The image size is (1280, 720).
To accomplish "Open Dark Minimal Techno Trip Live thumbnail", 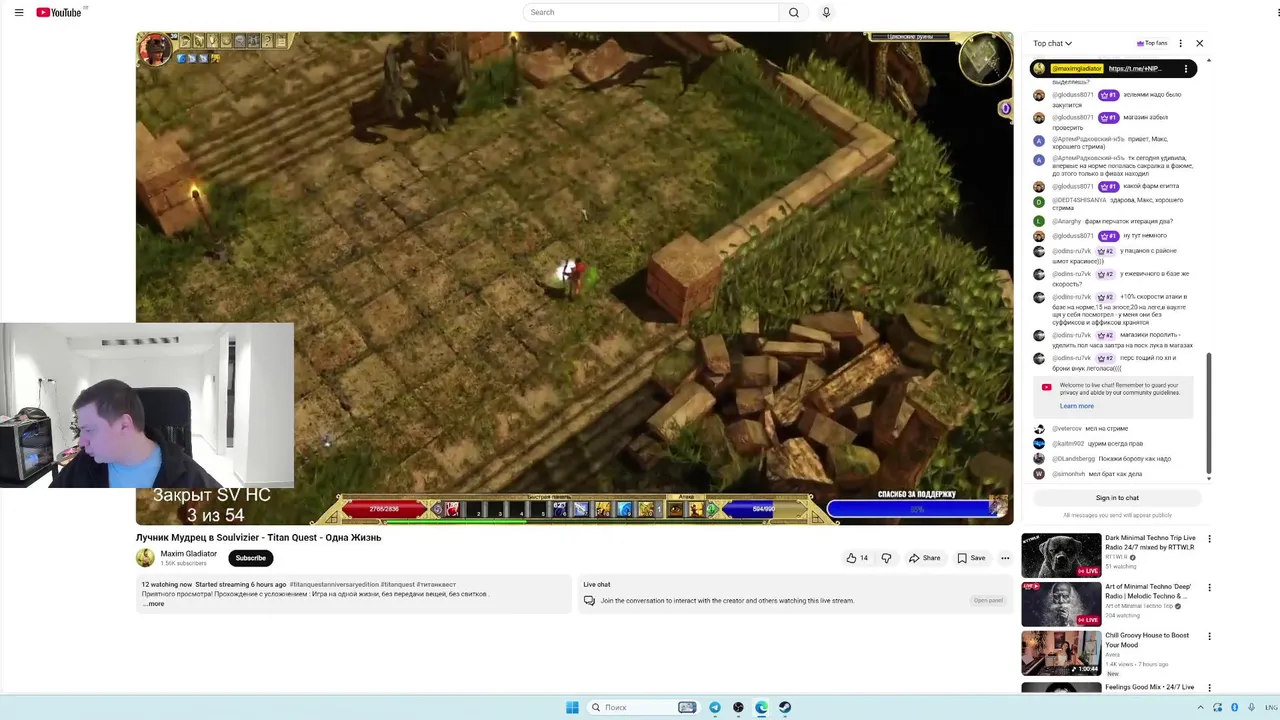I will (x=1061, y=556).
